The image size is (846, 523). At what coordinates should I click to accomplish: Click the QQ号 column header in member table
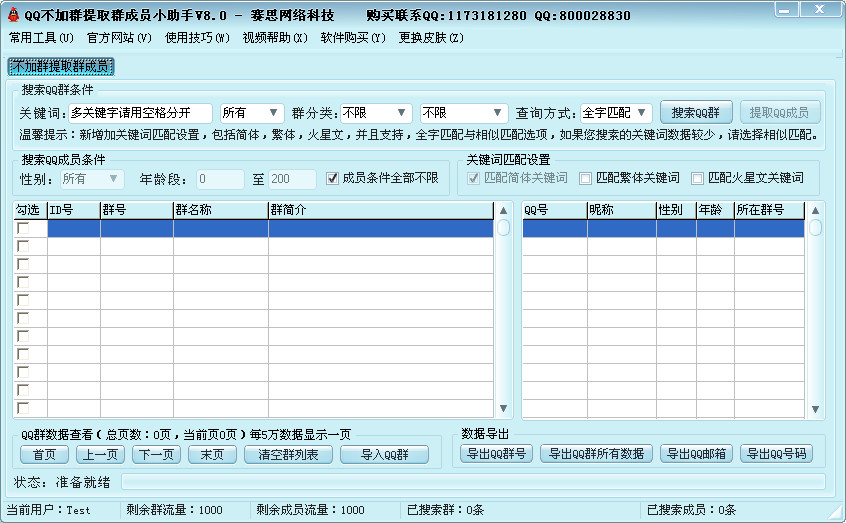coord(555,210)
